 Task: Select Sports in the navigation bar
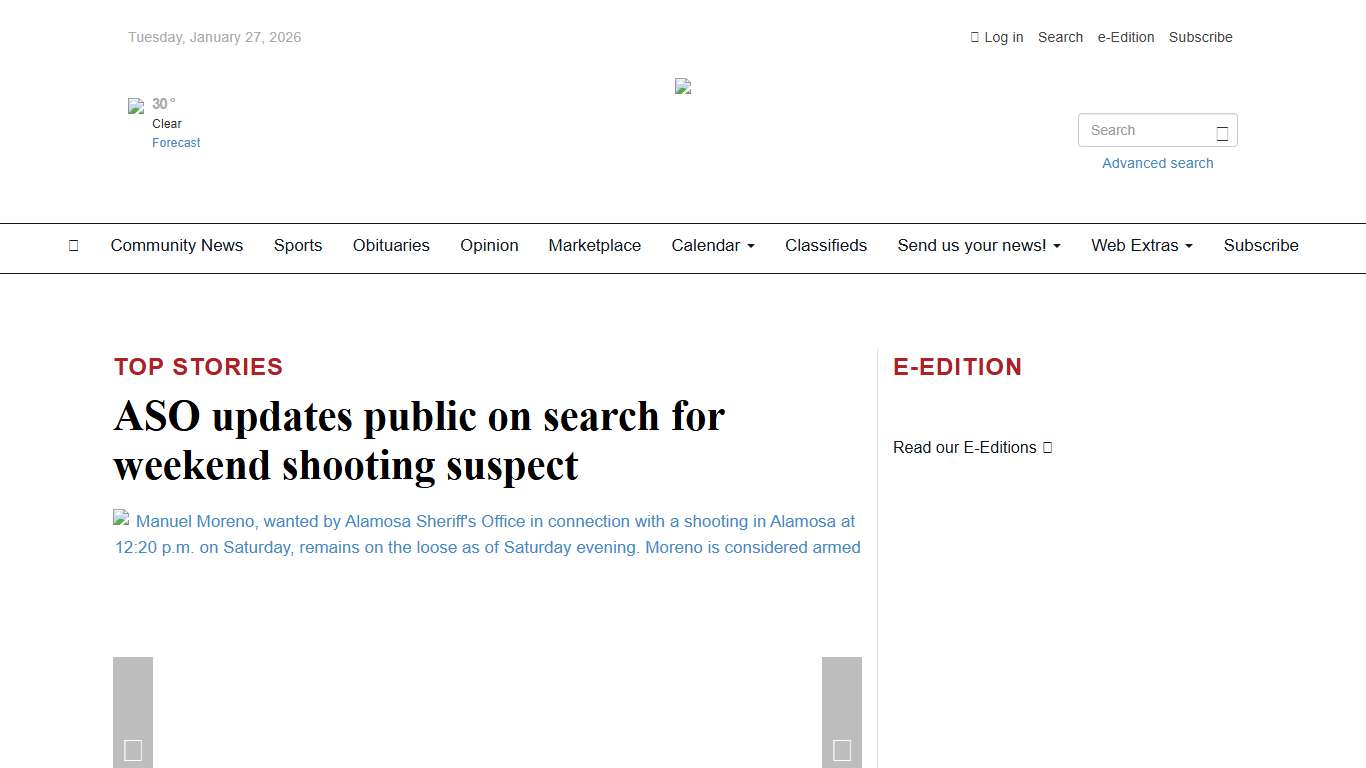pos(298,246)
